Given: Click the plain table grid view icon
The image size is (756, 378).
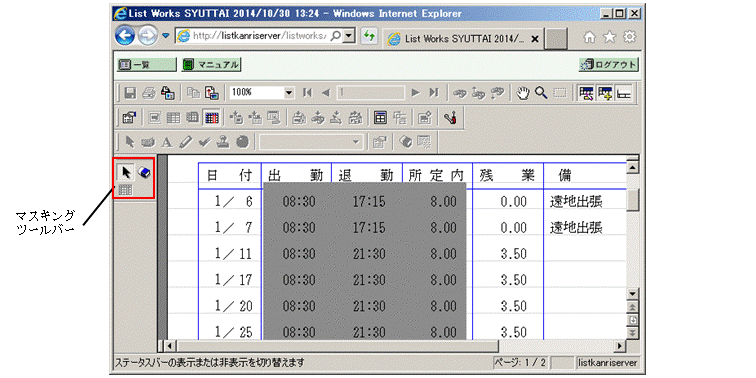Looking at the screenshot, I should click(x=174, y=117).
